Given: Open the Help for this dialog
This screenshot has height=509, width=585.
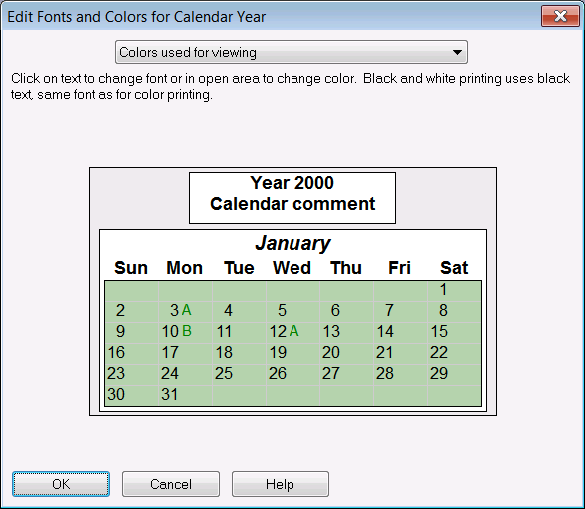Looking at the screenshot, I should click(x=280, y=484).
